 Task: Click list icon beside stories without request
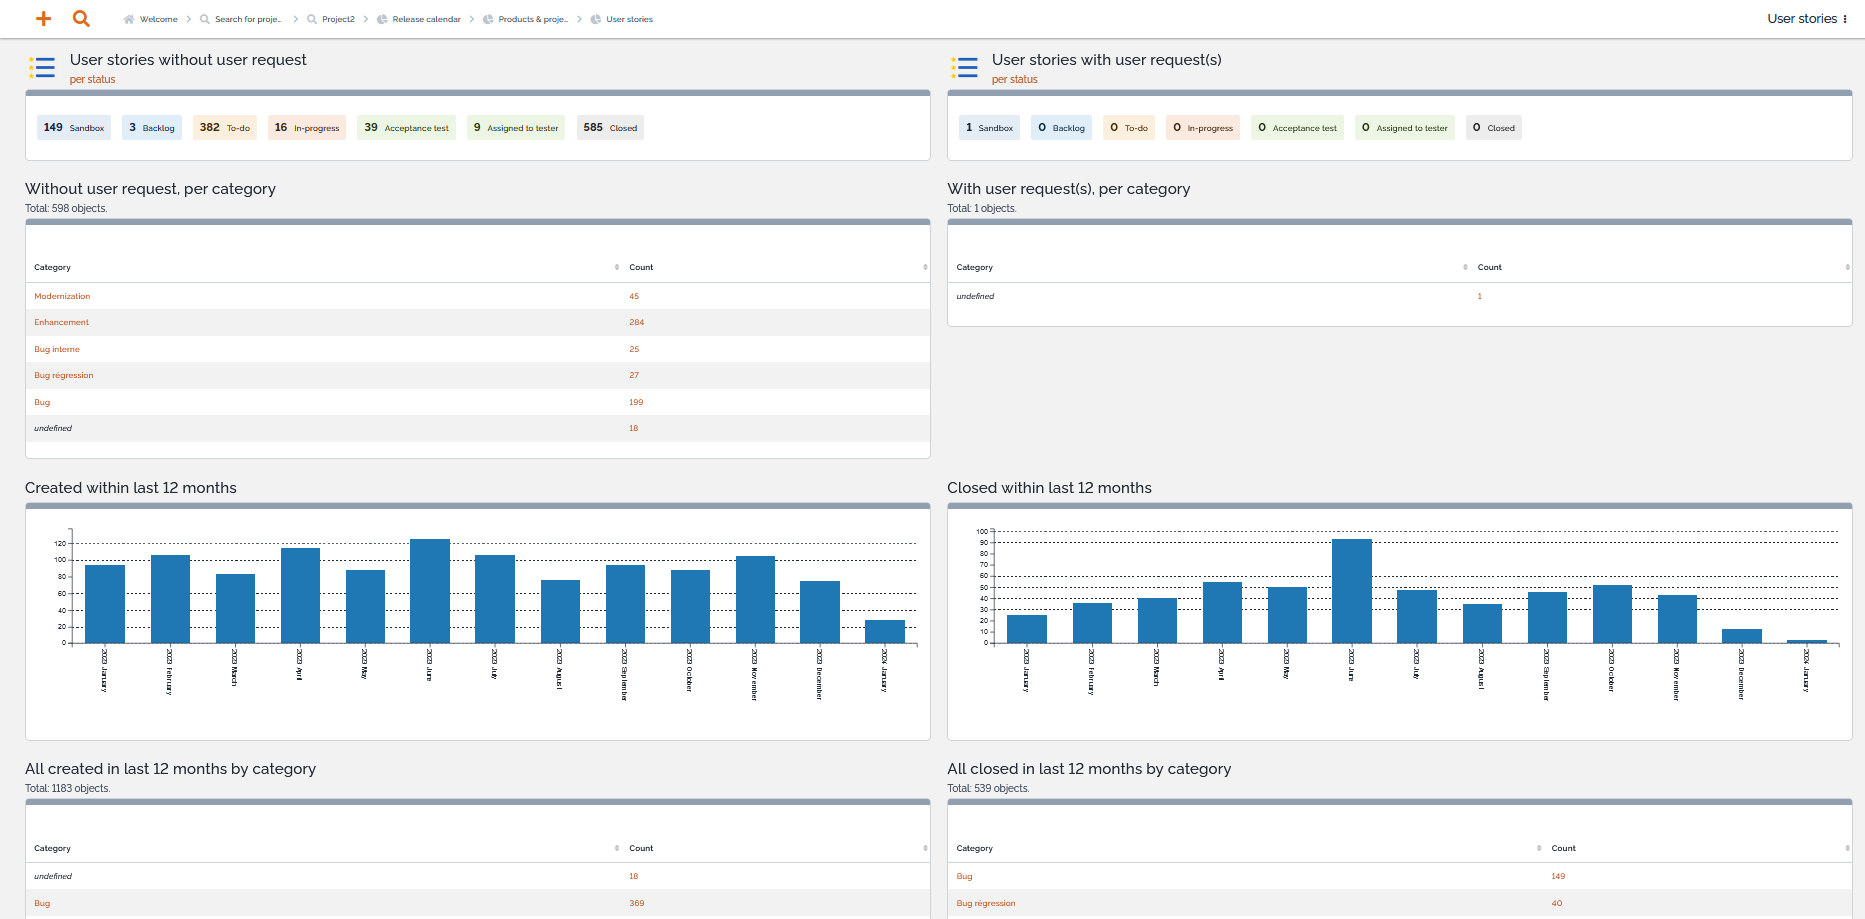pyautogui.click(x=42, y=68)
